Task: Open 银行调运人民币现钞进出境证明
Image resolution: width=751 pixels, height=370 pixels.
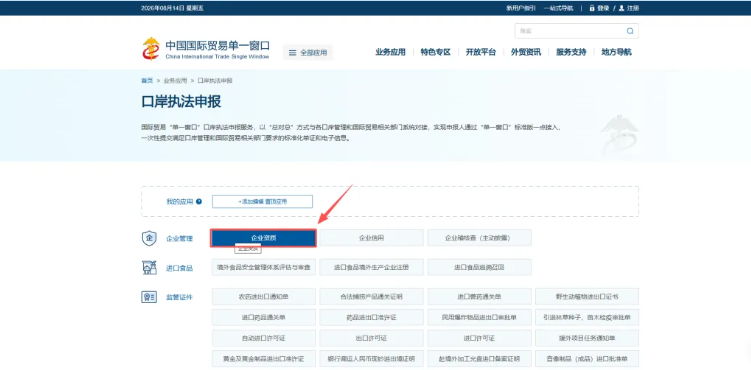Action: (x=372, y=359)
